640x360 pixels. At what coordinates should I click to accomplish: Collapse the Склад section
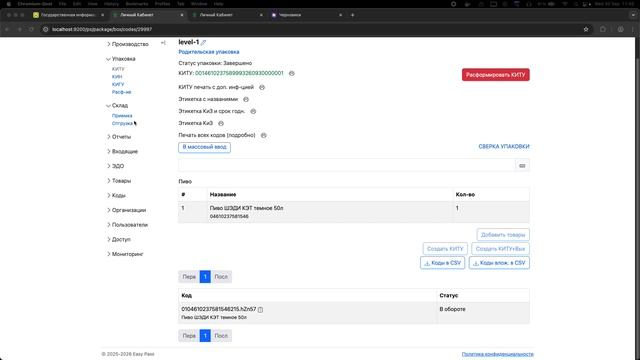click(x=118, y=106)
